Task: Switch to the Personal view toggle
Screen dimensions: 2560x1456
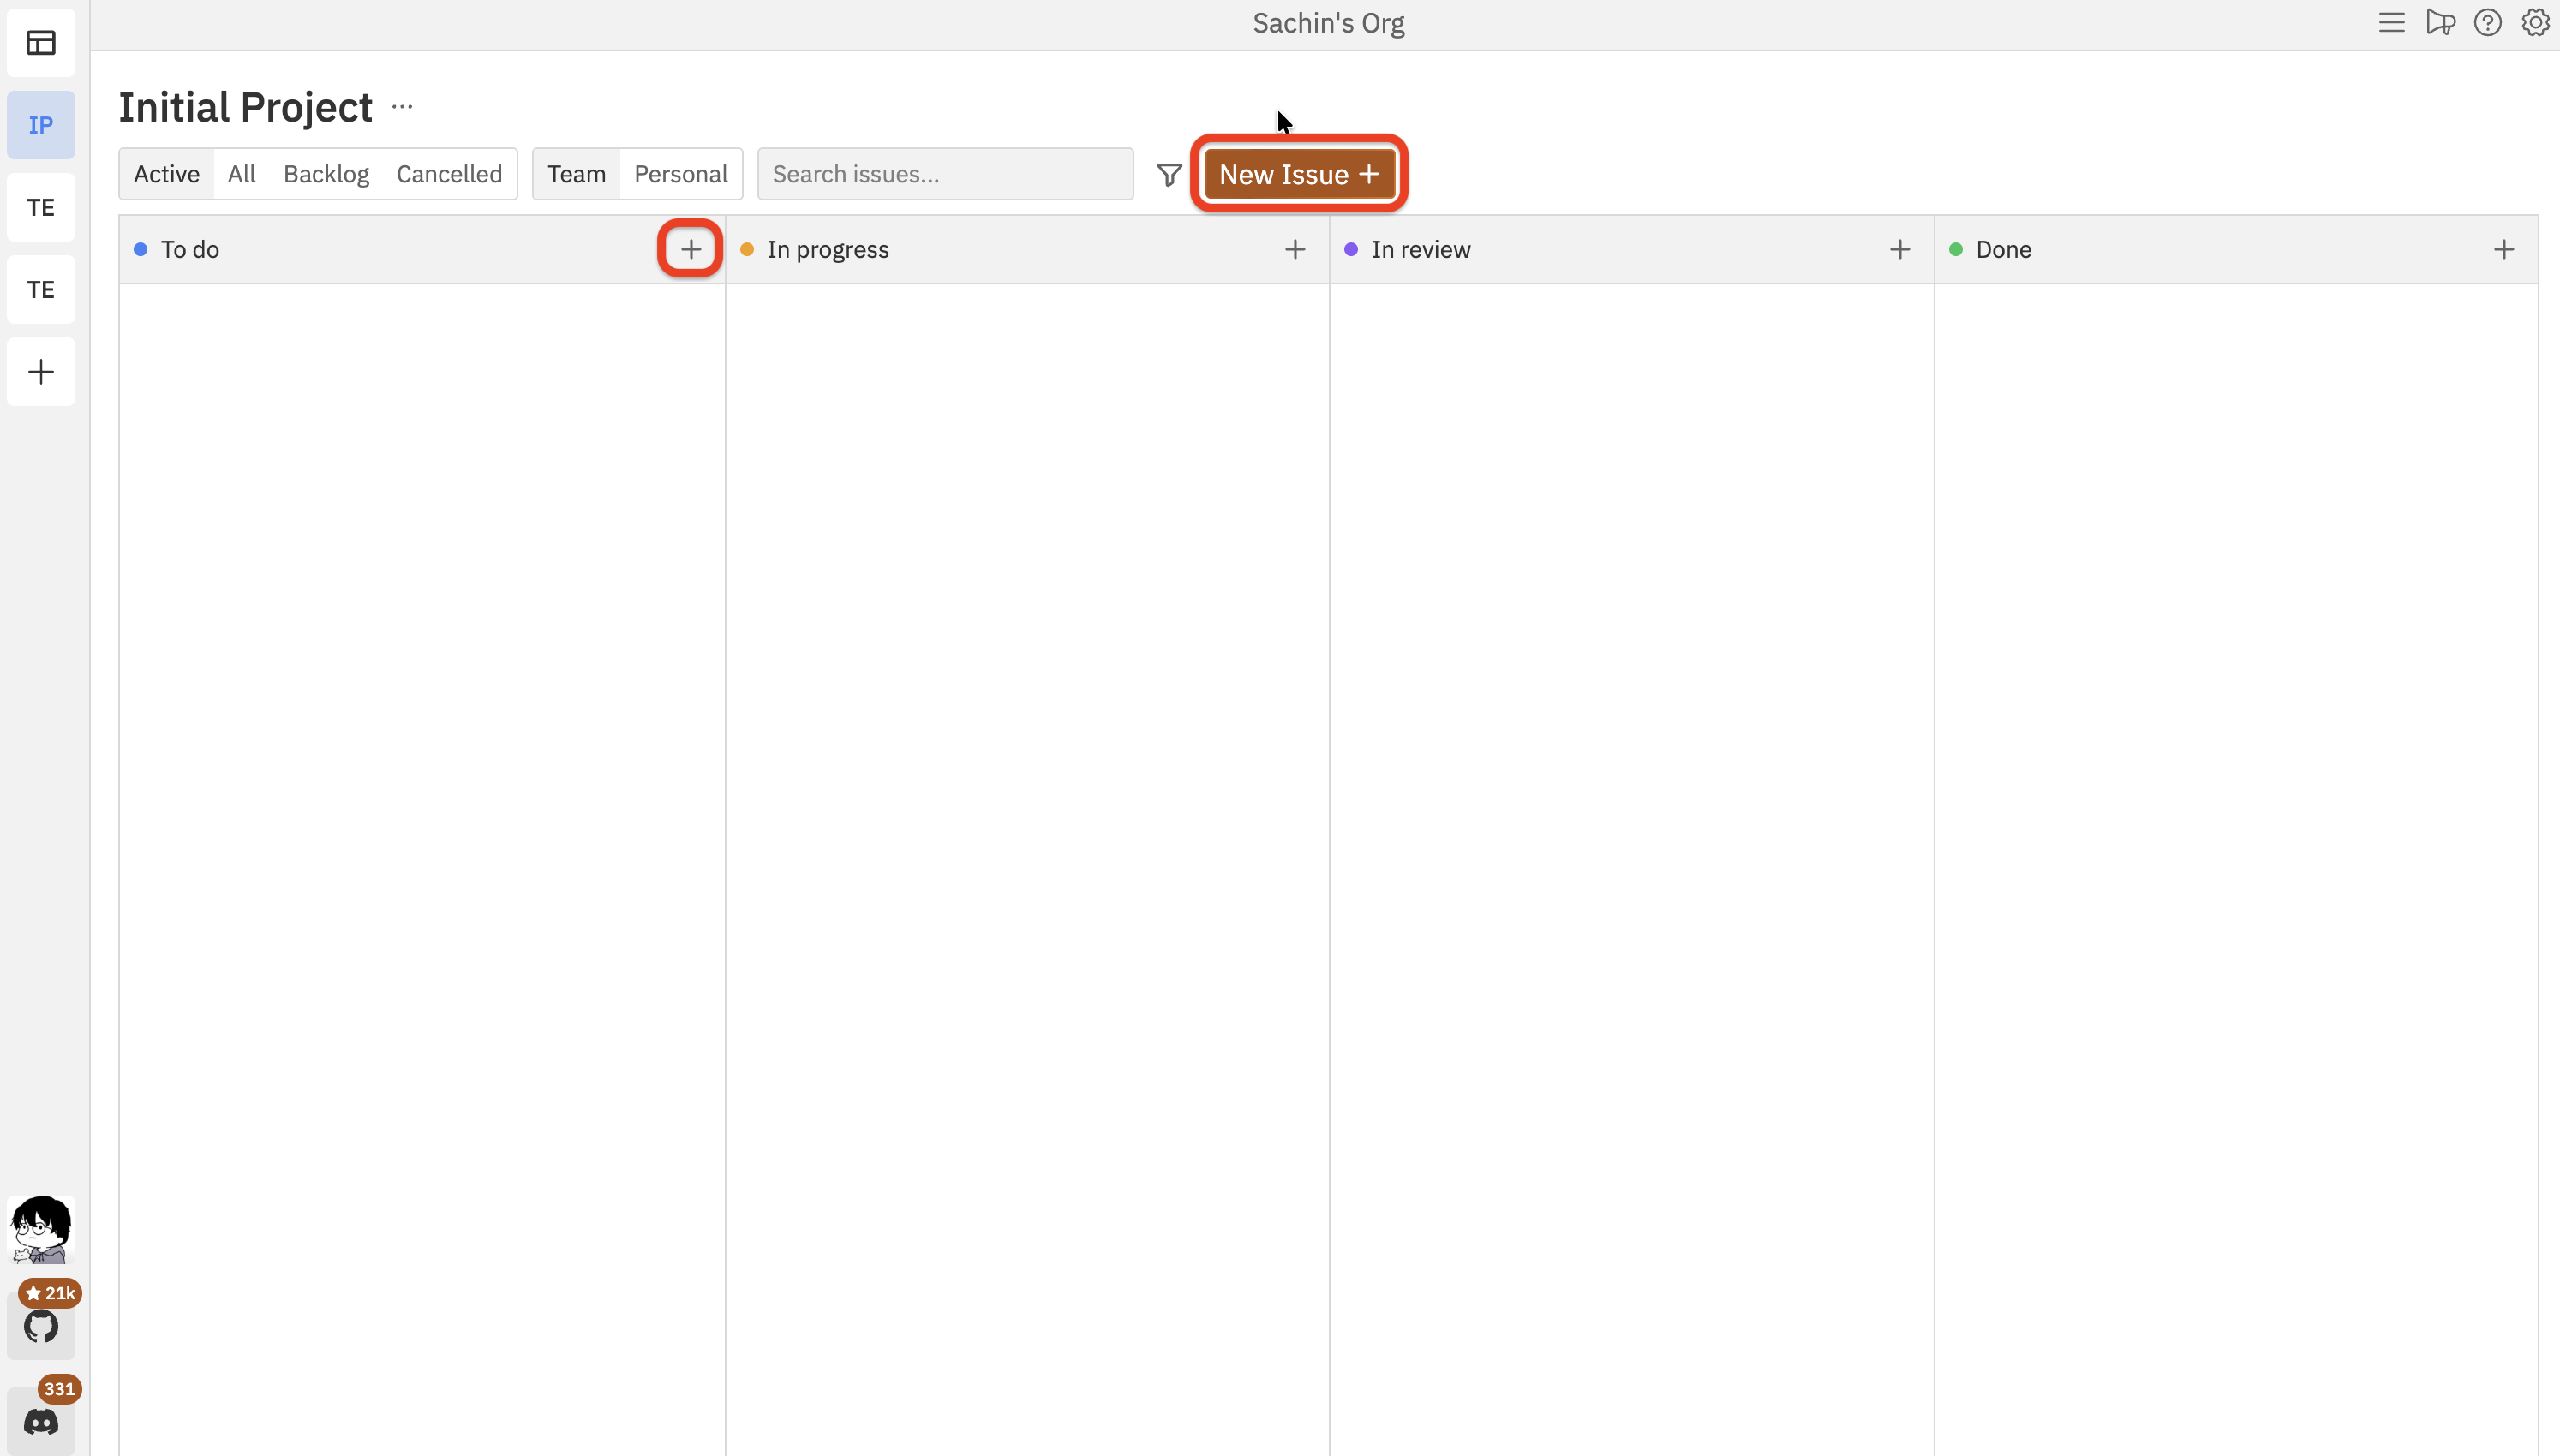Action: [x=681, y=173]
